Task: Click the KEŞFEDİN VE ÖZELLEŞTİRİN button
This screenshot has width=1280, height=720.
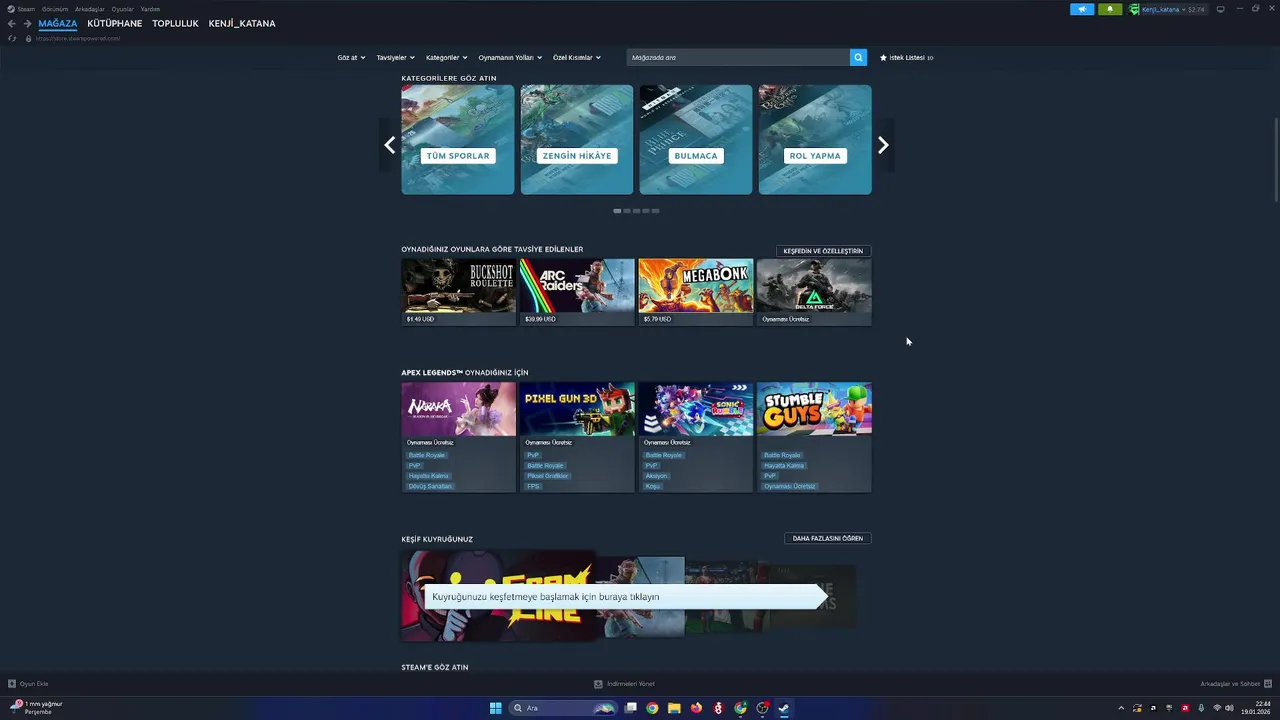Action: click(823, 251)
